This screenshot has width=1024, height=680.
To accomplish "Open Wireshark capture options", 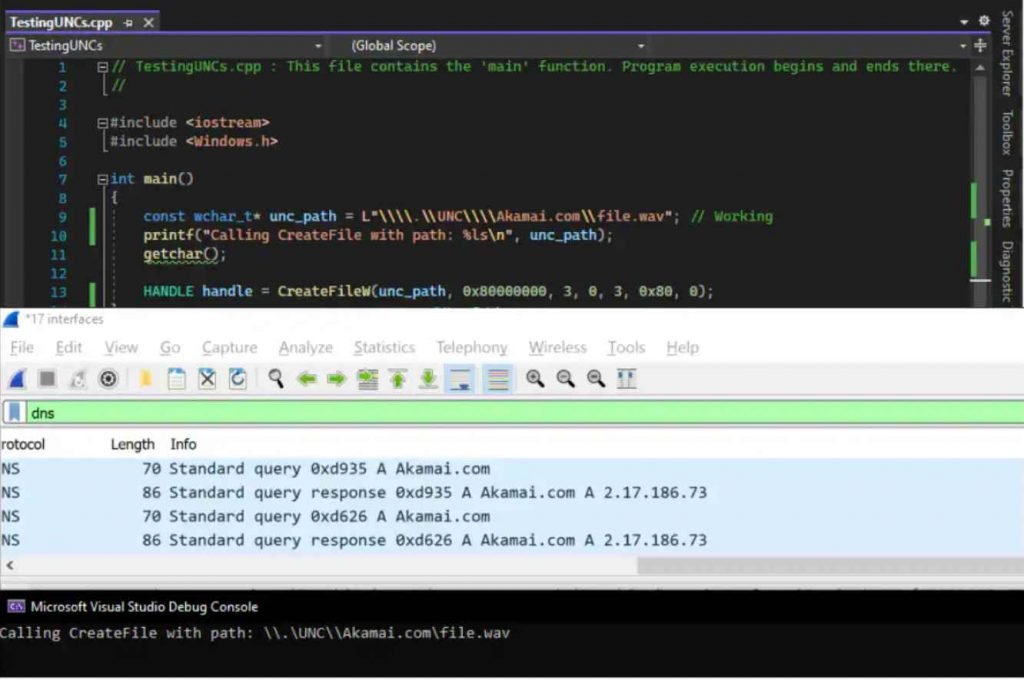I will click(x=108, y=379).
